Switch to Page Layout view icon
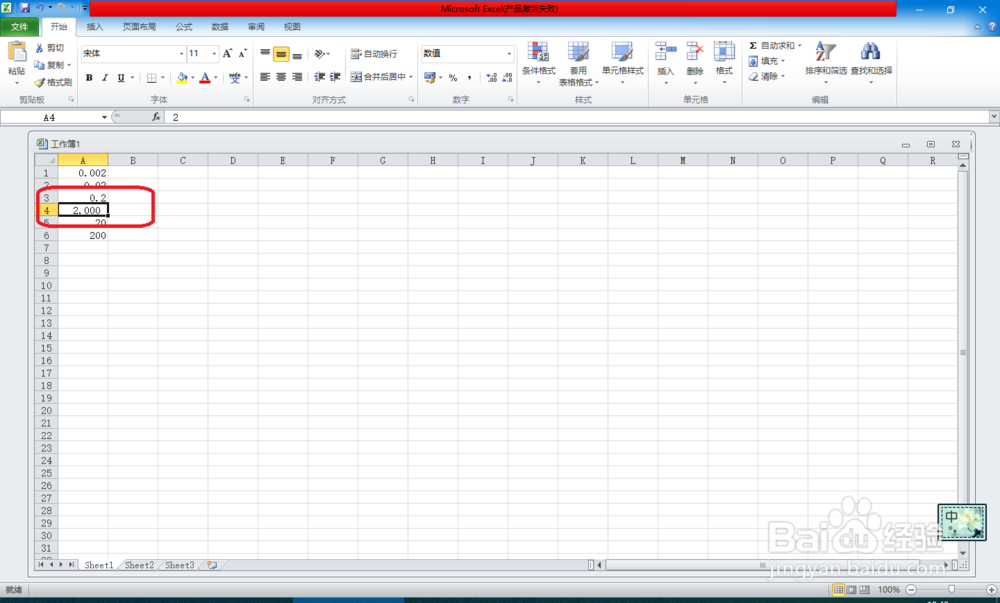The height and width of the screenshot is (603, 1000). pyautogui.click(x=851, y=590)
